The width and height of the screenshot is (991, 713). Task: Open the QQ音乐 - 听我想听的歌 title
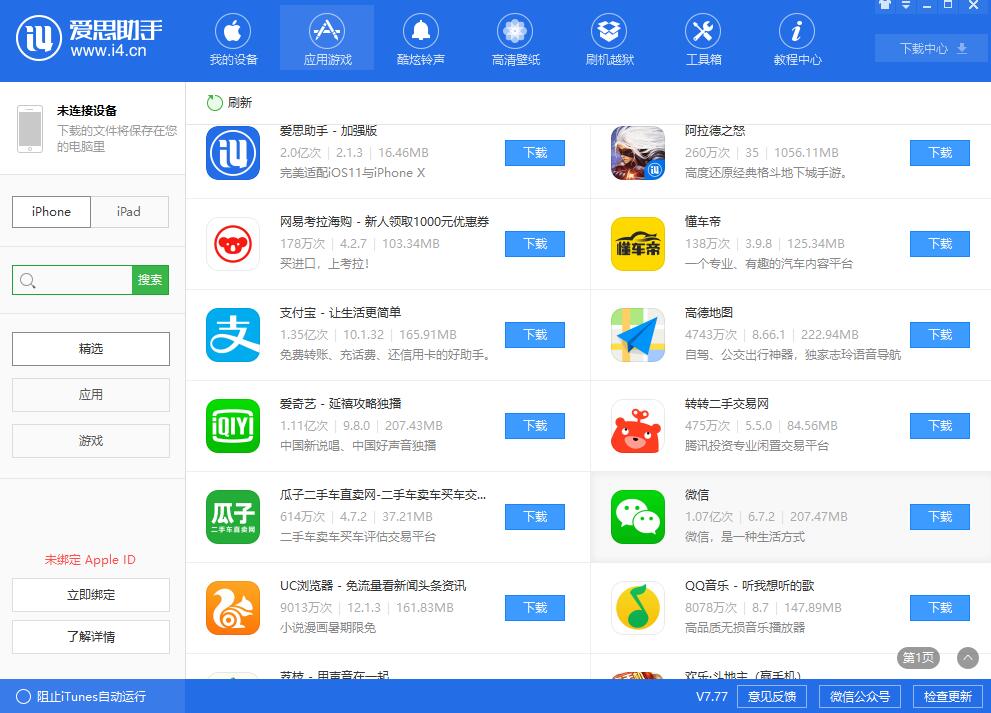750,585
